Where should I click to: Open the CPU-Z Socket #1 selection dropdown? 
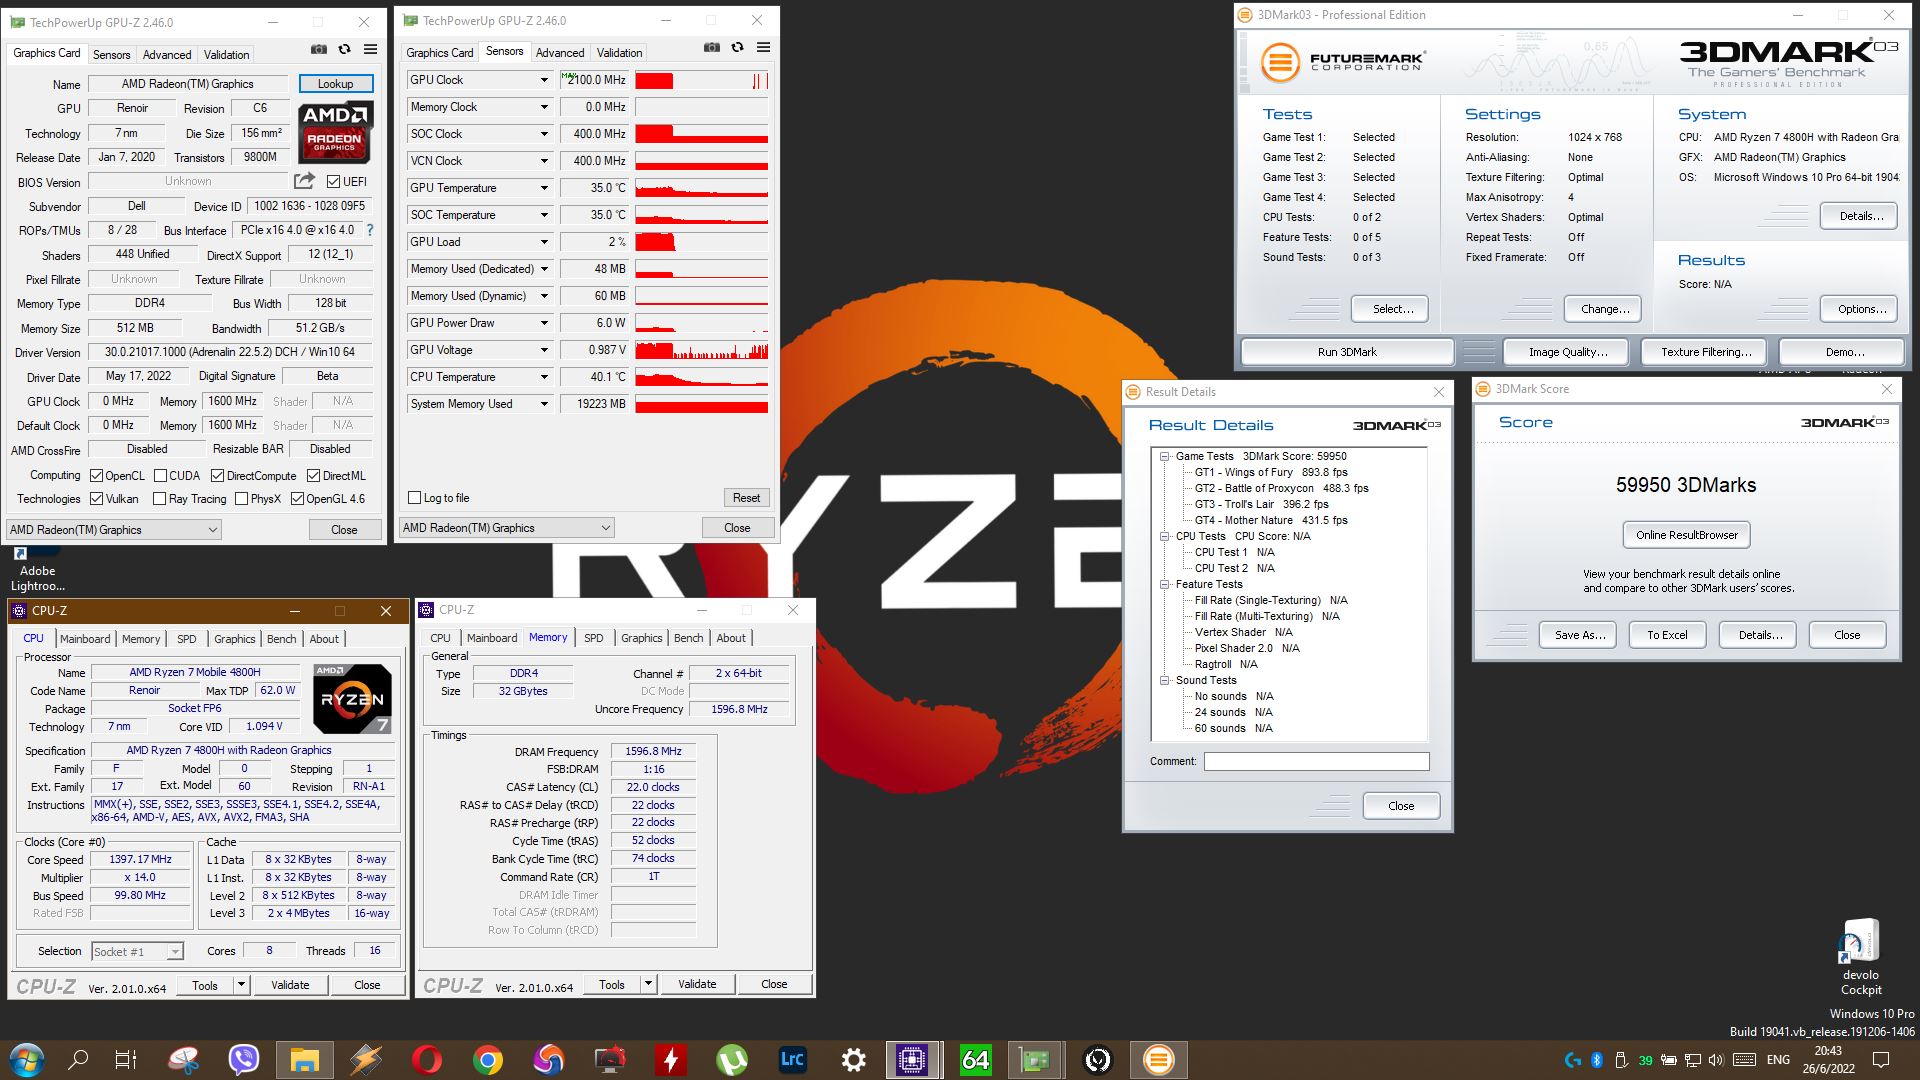tap(138, 952)
